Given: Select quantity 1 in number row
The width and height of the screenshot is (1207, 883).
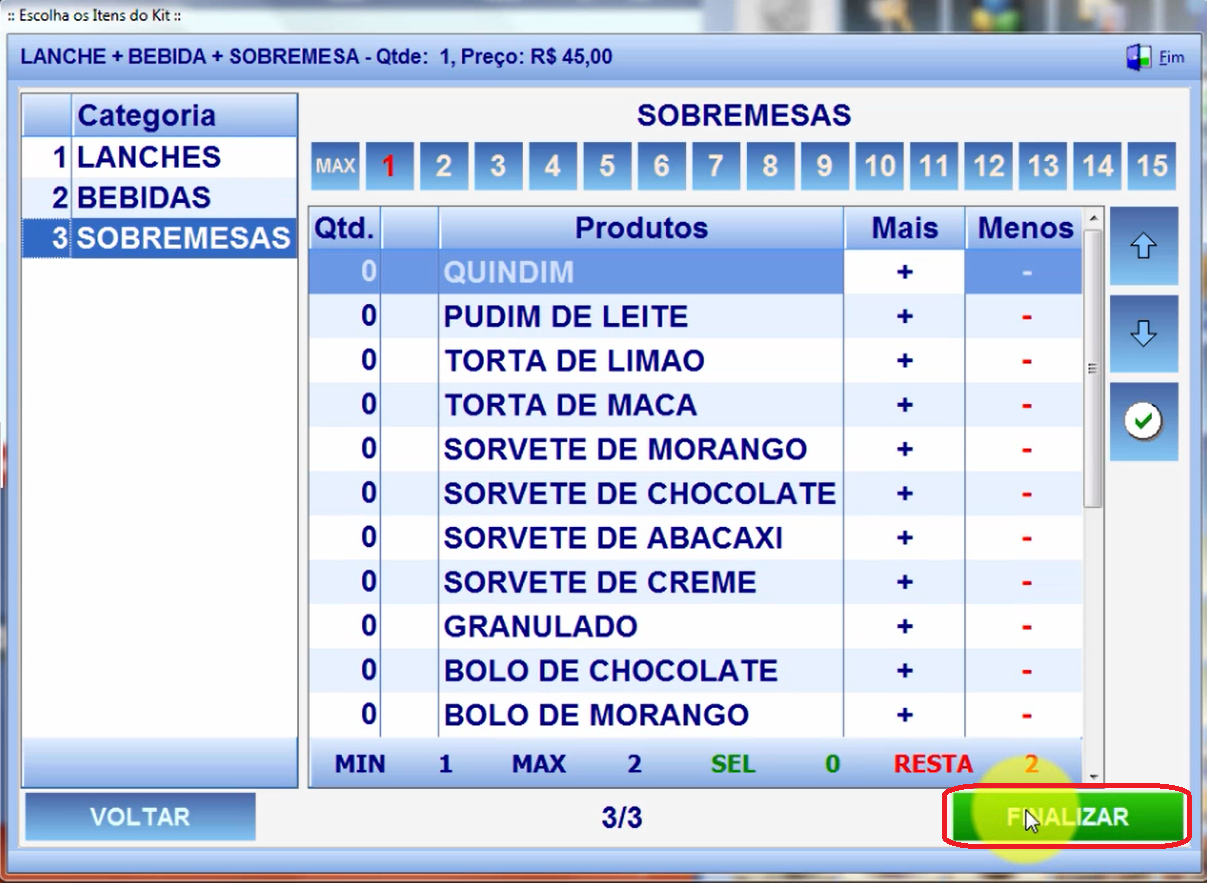Looking at the screenshot, I should (x=389, y=166).
